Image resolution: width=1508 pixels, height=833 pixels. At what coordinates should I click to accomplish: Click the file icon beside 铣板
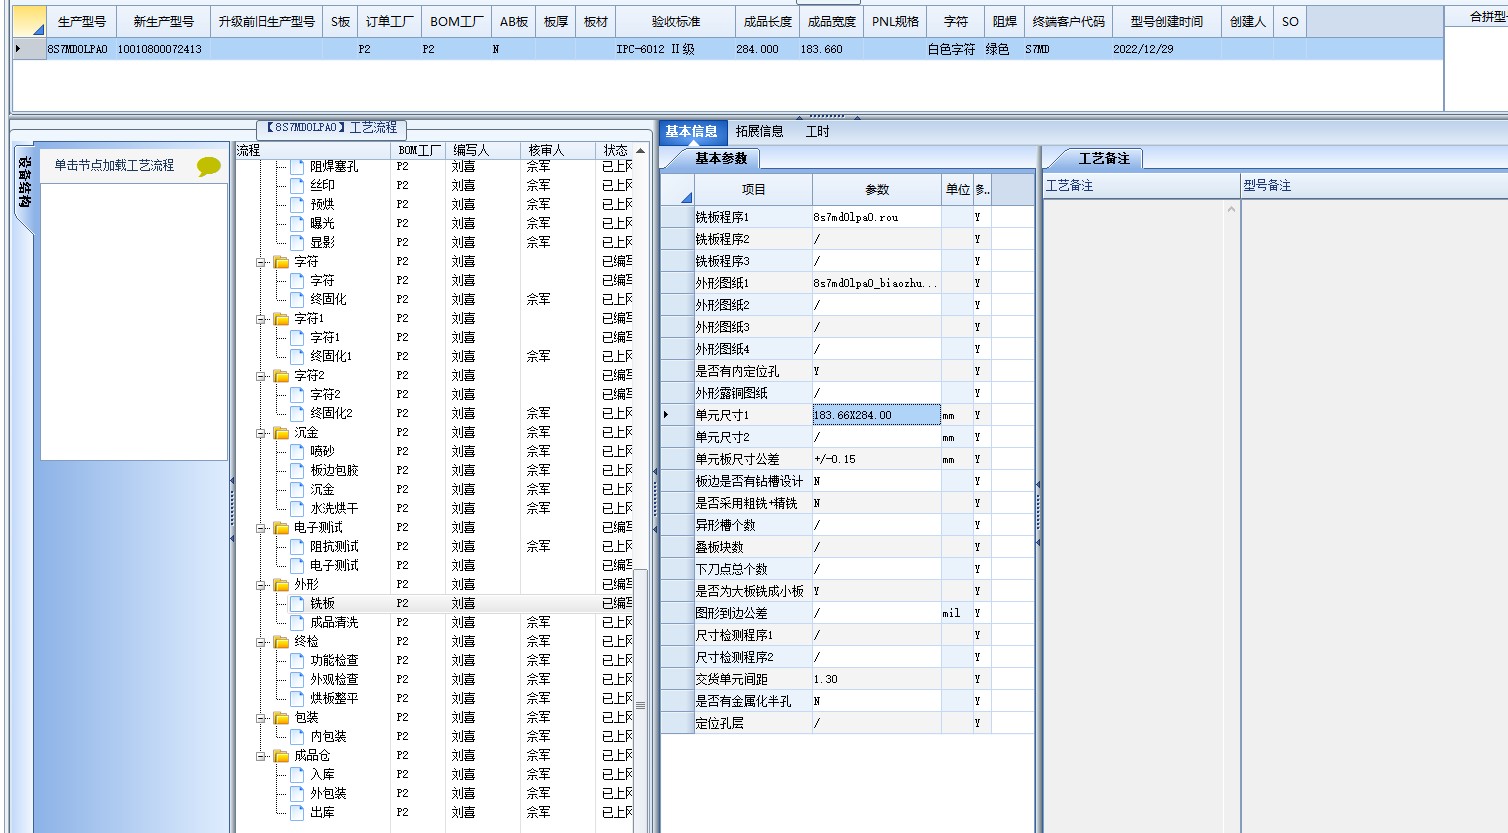[297, 603]
